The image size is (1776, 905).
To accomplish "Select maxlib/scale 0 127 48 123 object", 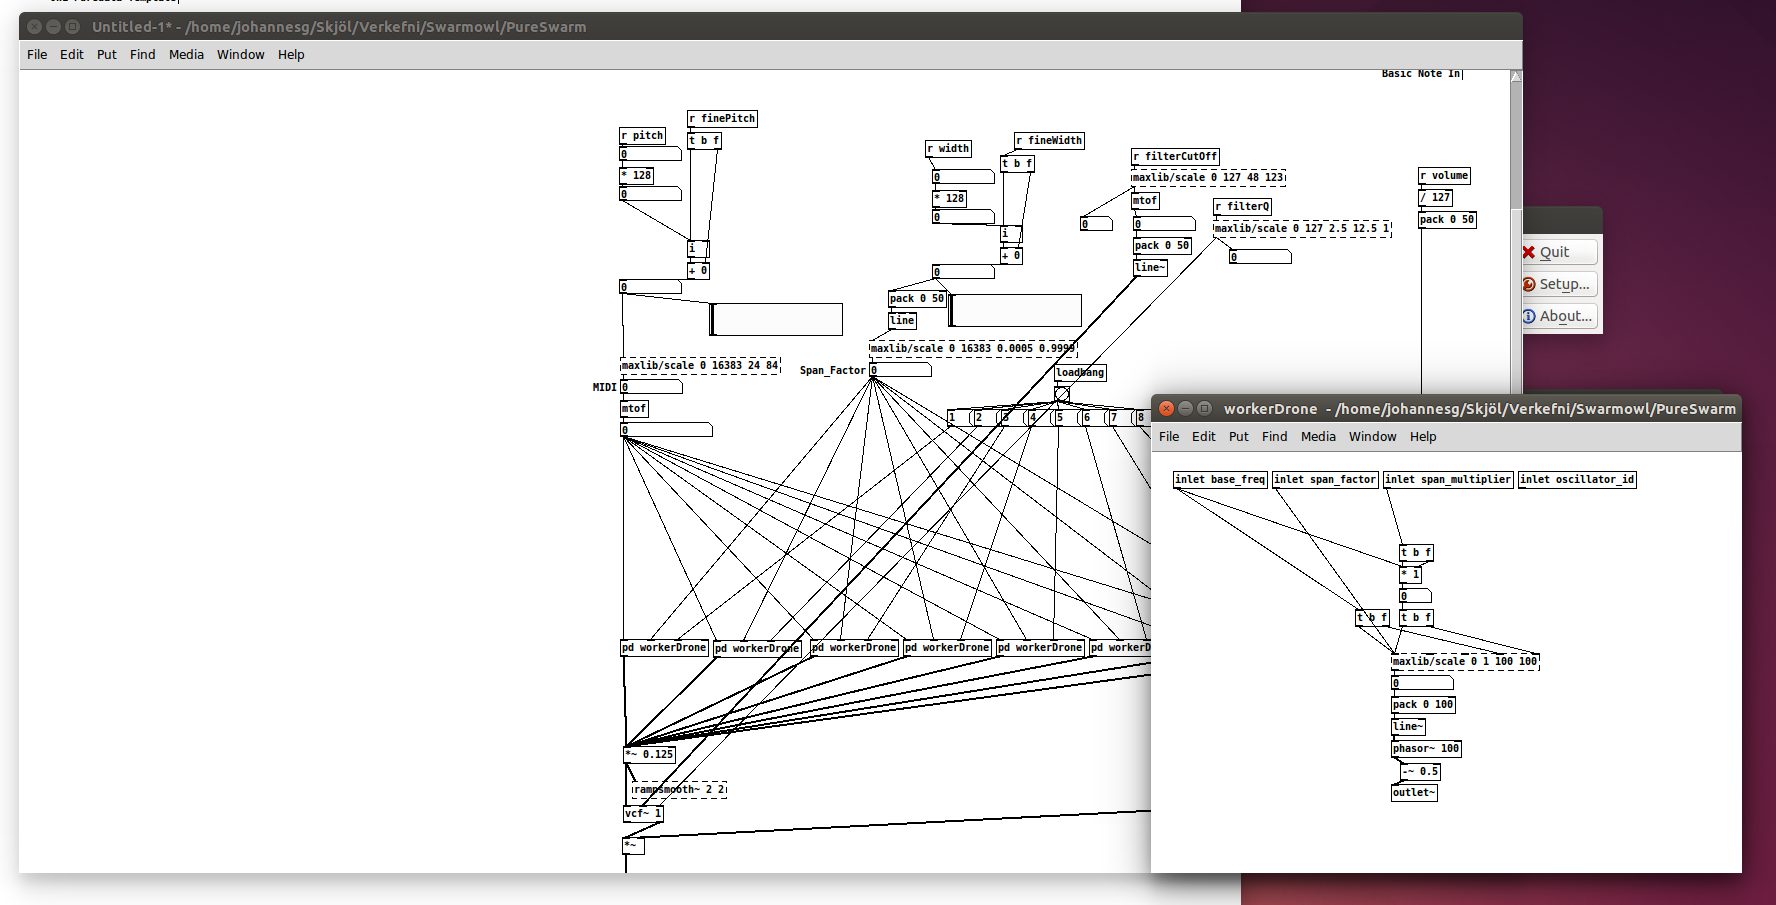I will 1208,177.
